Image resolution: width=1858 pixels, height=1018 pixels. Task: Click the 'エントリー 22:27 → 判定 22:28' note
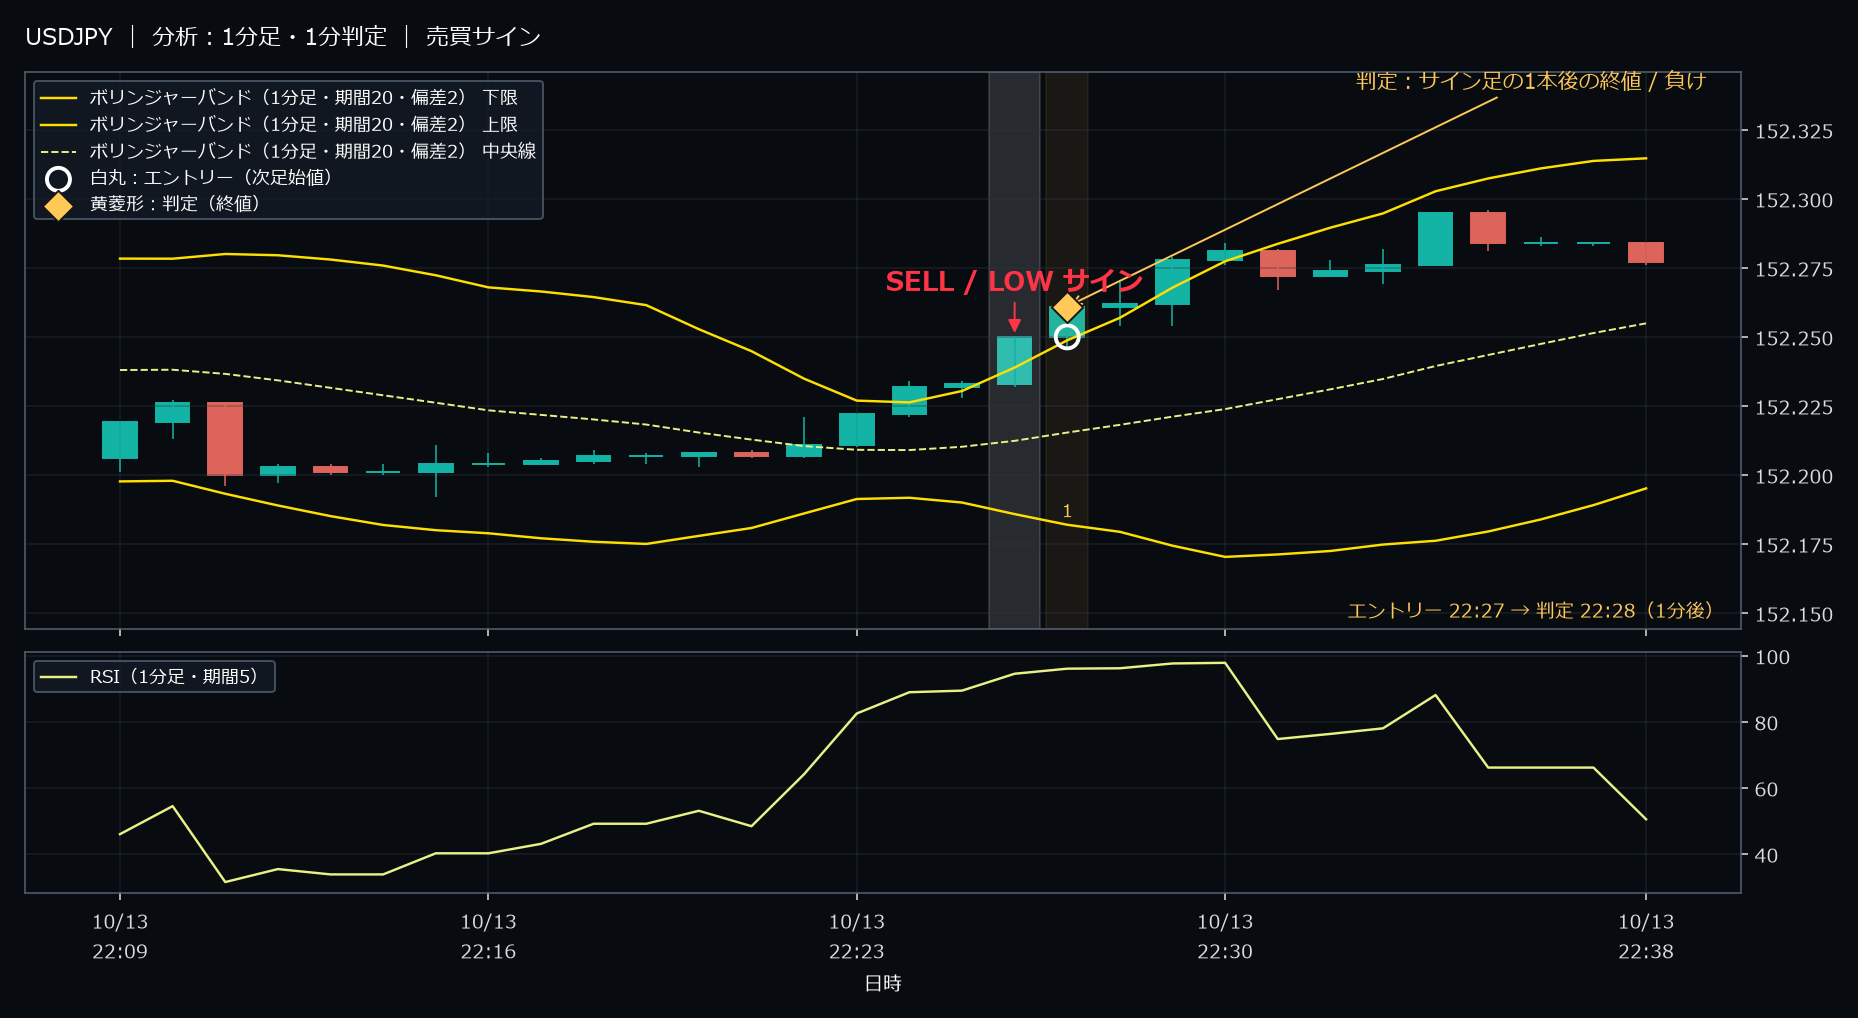pos(1530,610)
